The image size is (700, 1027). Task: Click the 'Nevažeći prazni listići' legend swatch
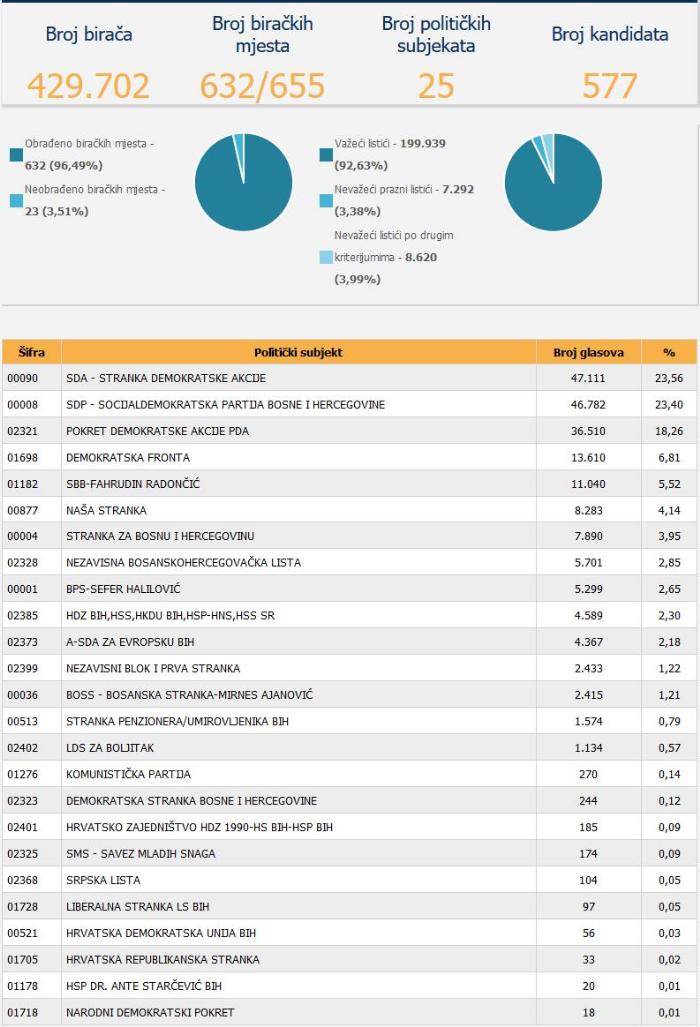pyautogui.click(x=326, y=201)
